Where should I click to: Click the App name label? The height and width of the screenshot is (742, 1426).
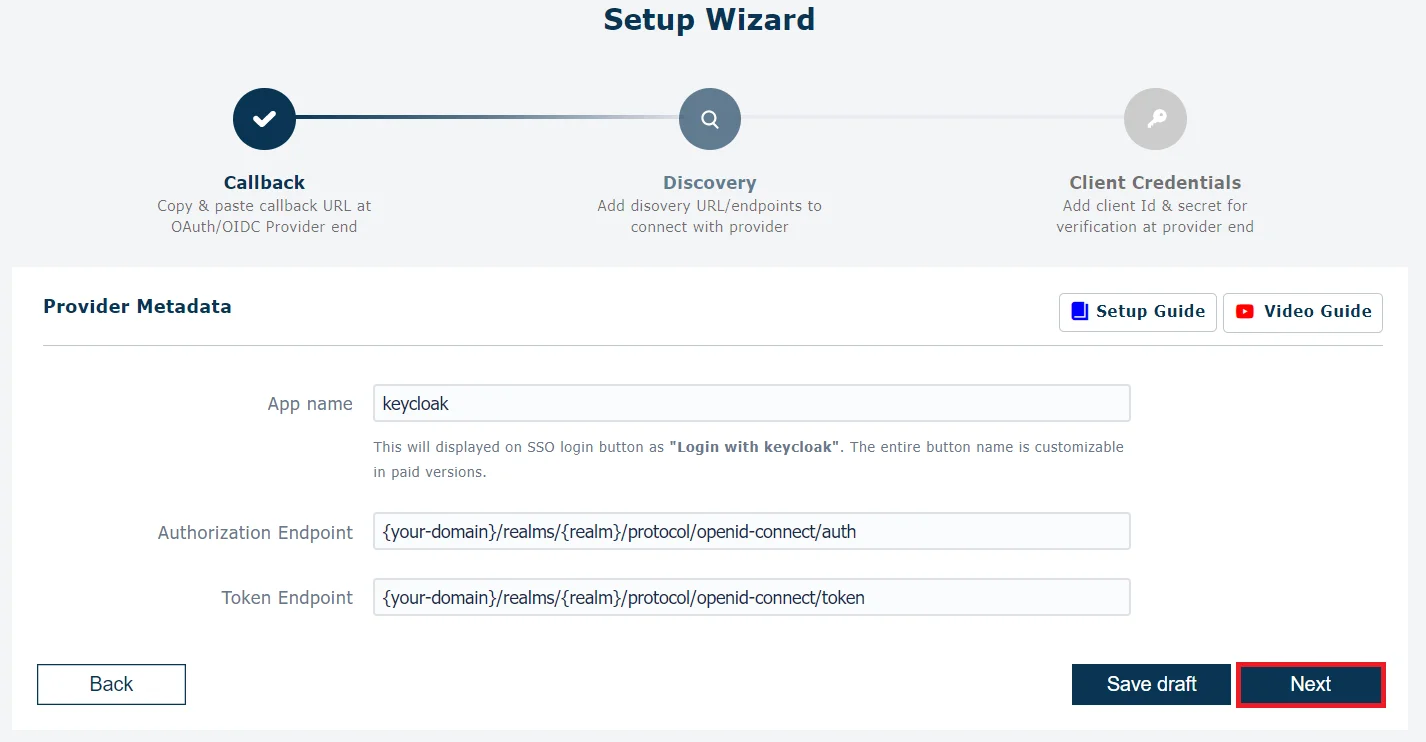(x=310, y=404)
